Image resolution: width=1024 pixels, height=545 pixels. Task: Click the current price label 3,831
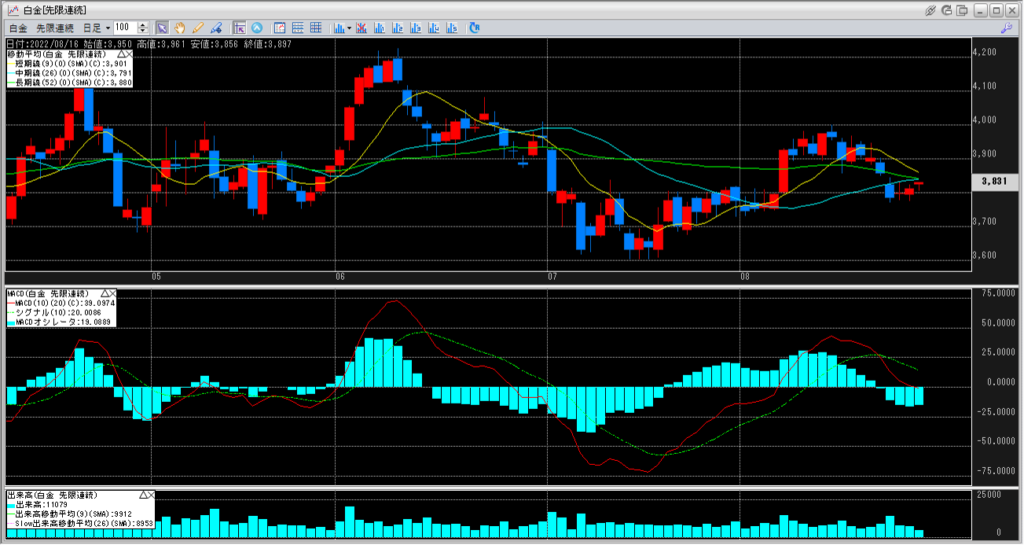tap(994, 181)
